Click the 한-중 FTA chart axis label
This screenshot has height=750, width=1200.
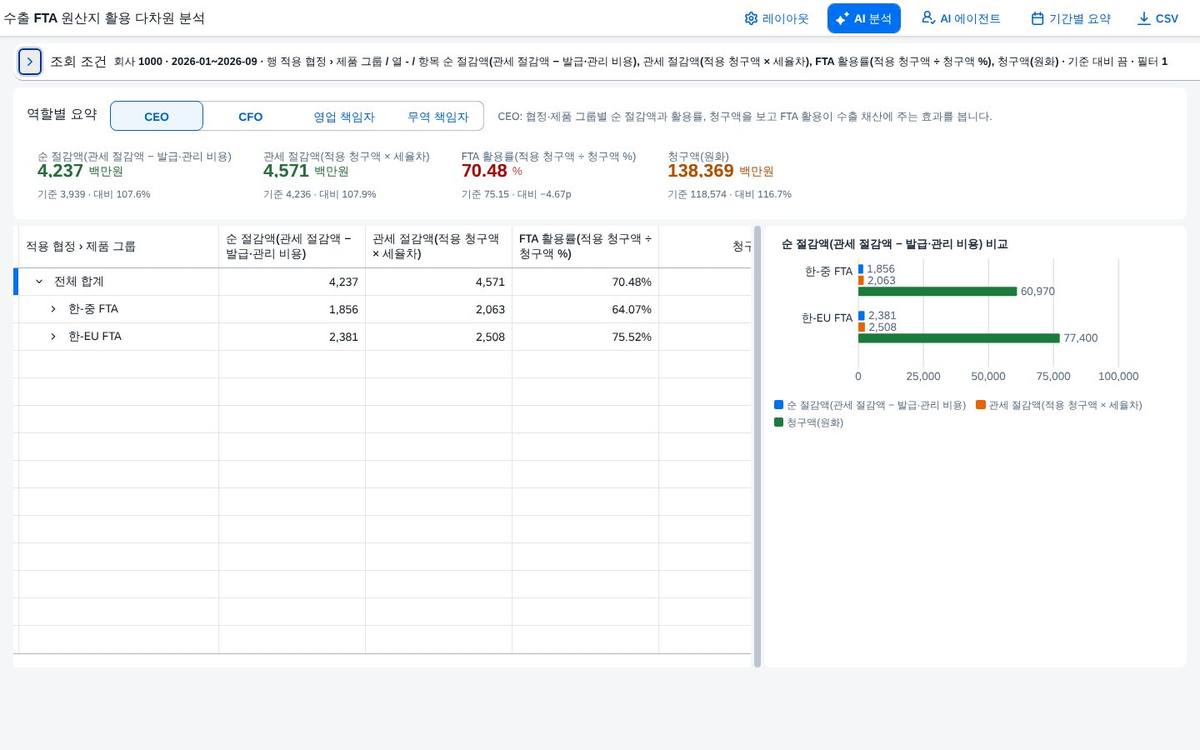pyautogui.click(x=829, y=271)
